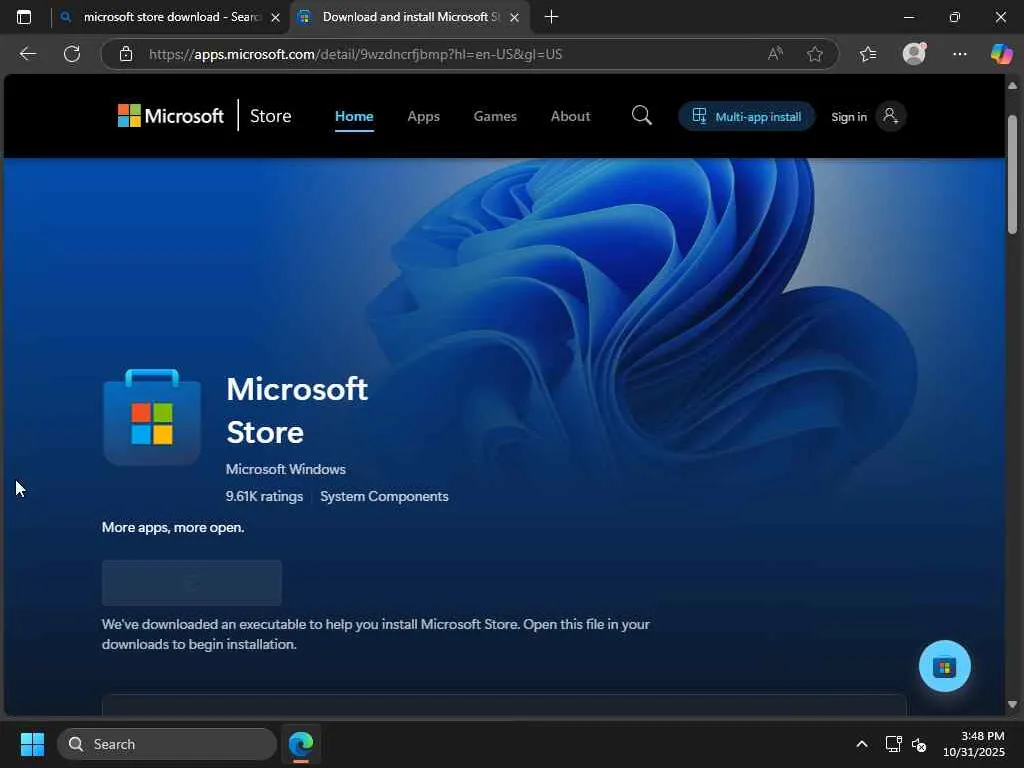Open the Microsoft Windows publisher link
This screenshot has height=768, width=1024.
[x=285, y=469]
